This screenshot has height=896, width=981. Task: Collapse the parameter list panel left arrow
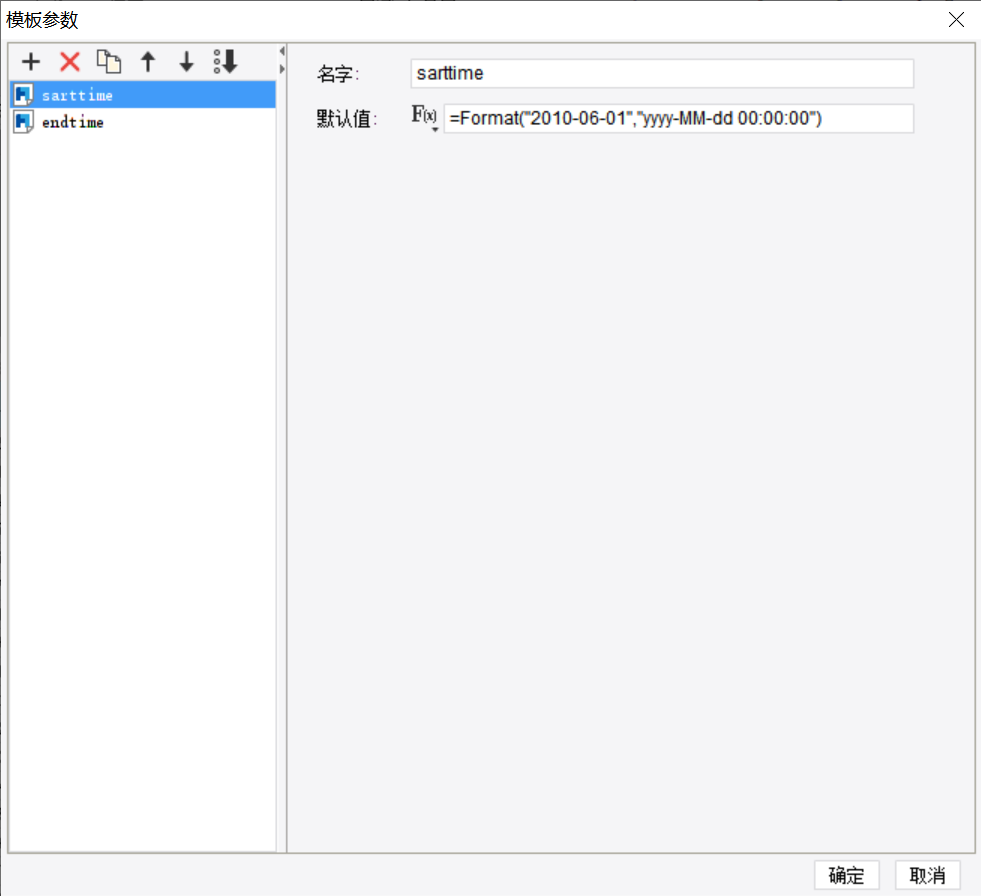click(282, 51)
